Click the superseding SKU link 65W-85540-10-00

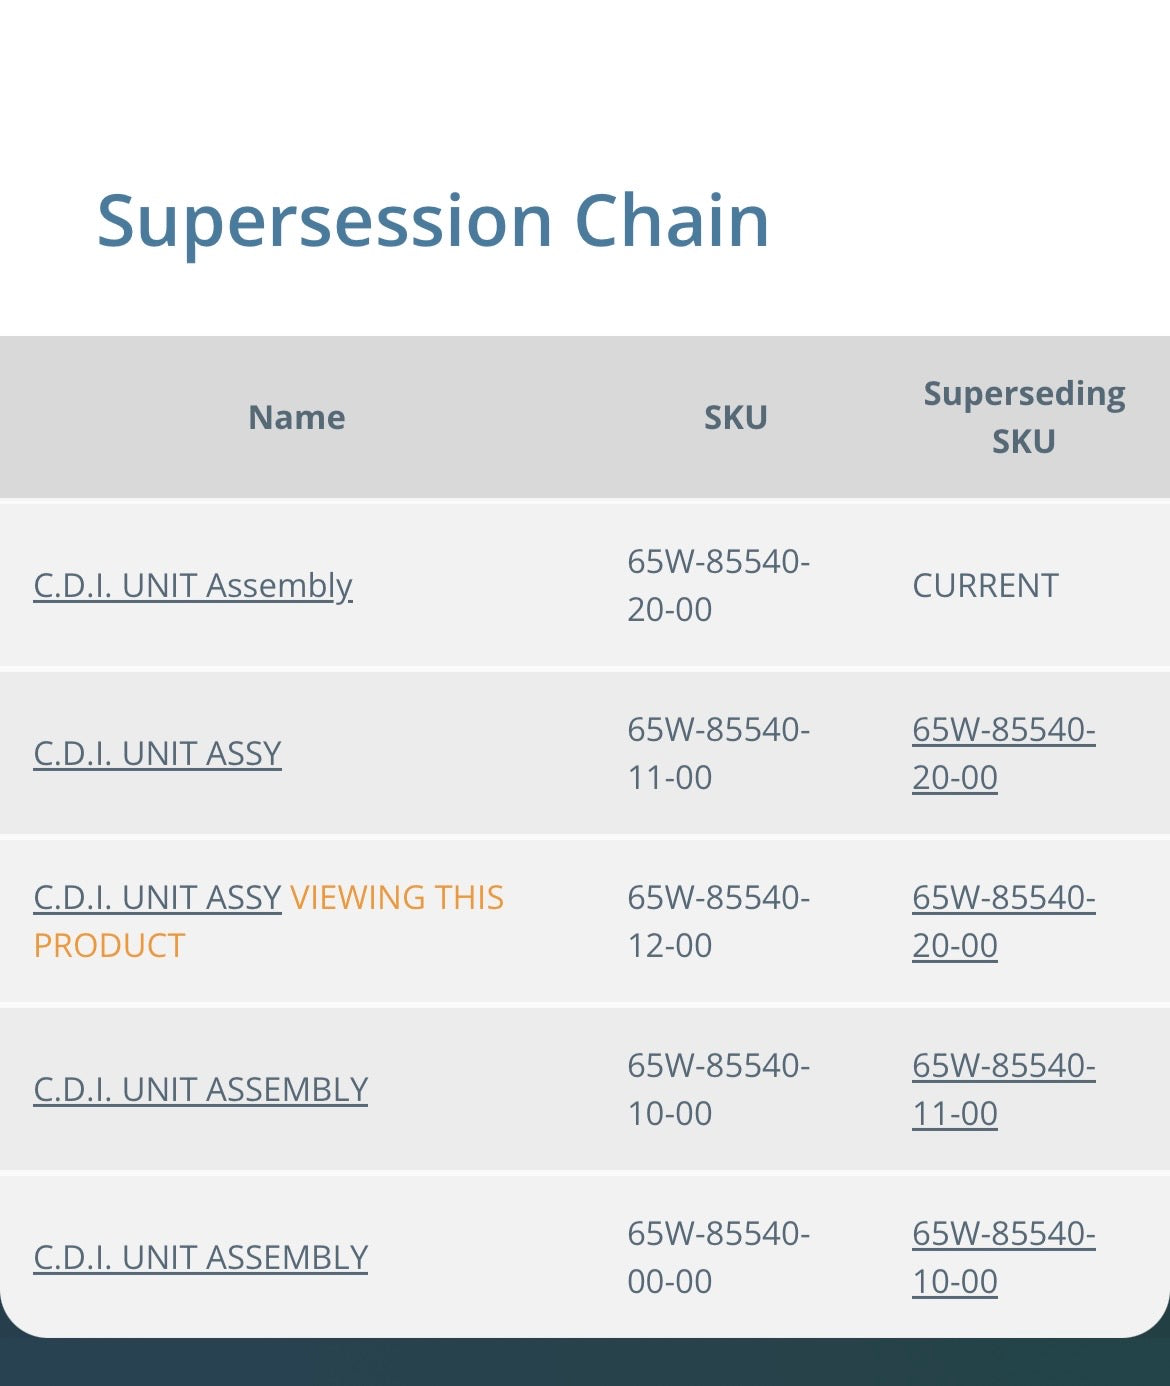click(1003, 1257)
